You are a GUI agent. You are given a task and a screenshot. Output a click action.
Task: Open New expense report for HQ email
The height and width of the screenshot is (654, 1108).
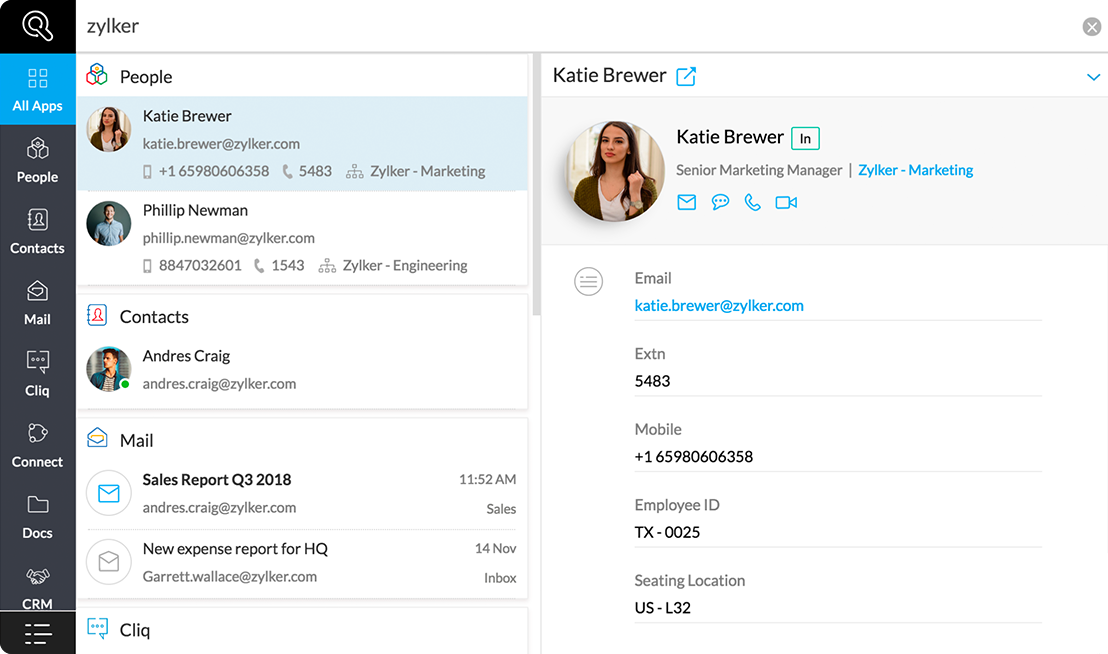coord(302,562)
